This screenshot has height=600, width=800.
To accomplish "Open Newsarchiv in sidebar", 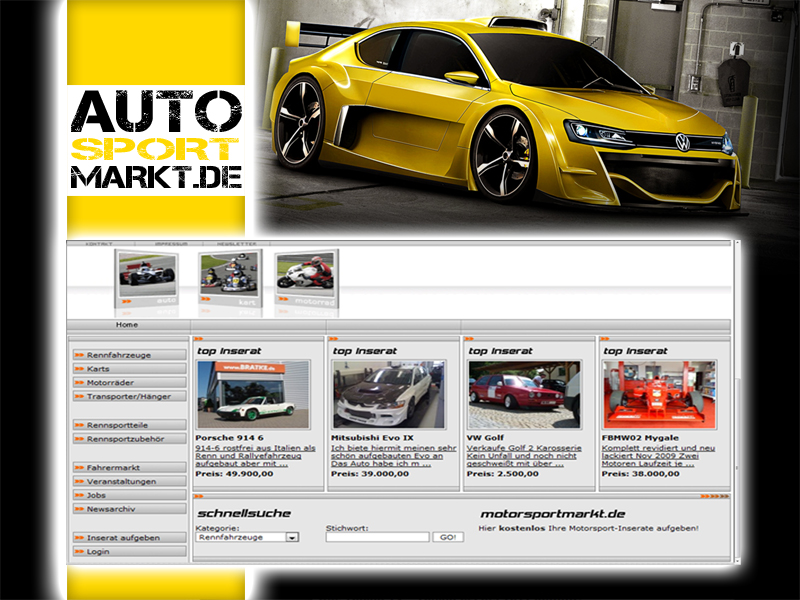I will click(130, 508).
